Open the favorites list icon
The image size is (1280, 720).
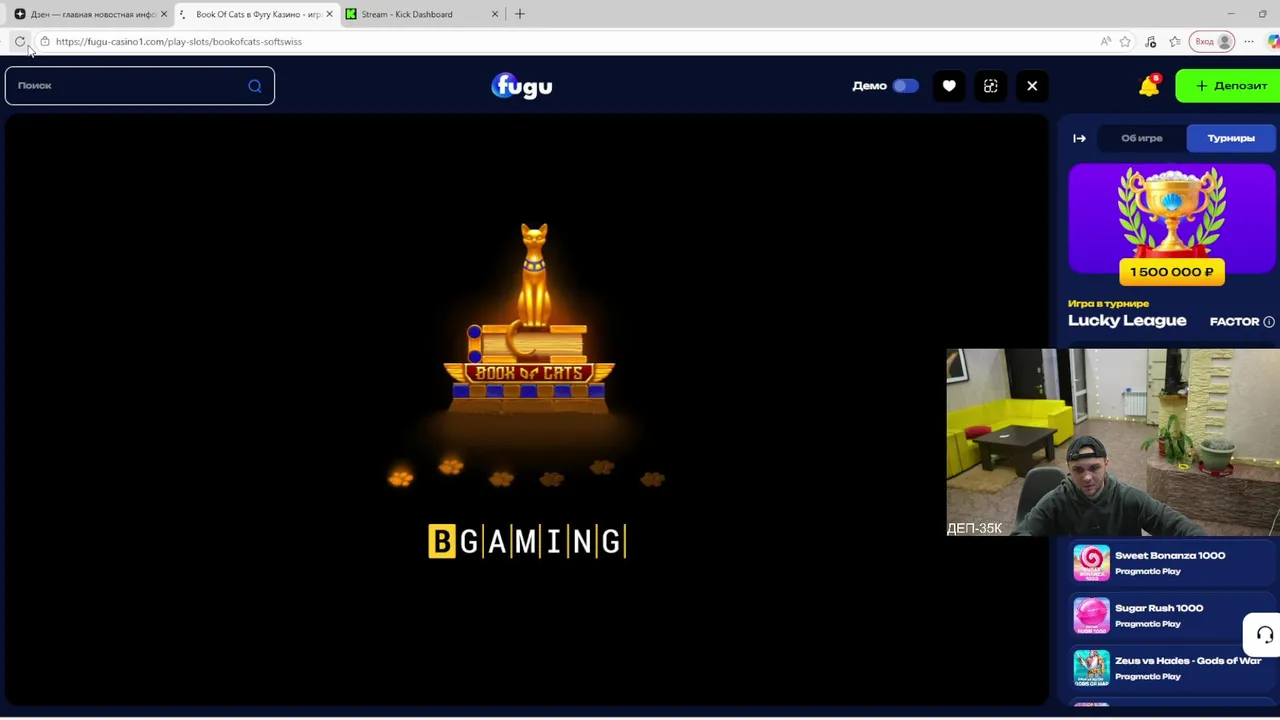tap(1175, 41)
